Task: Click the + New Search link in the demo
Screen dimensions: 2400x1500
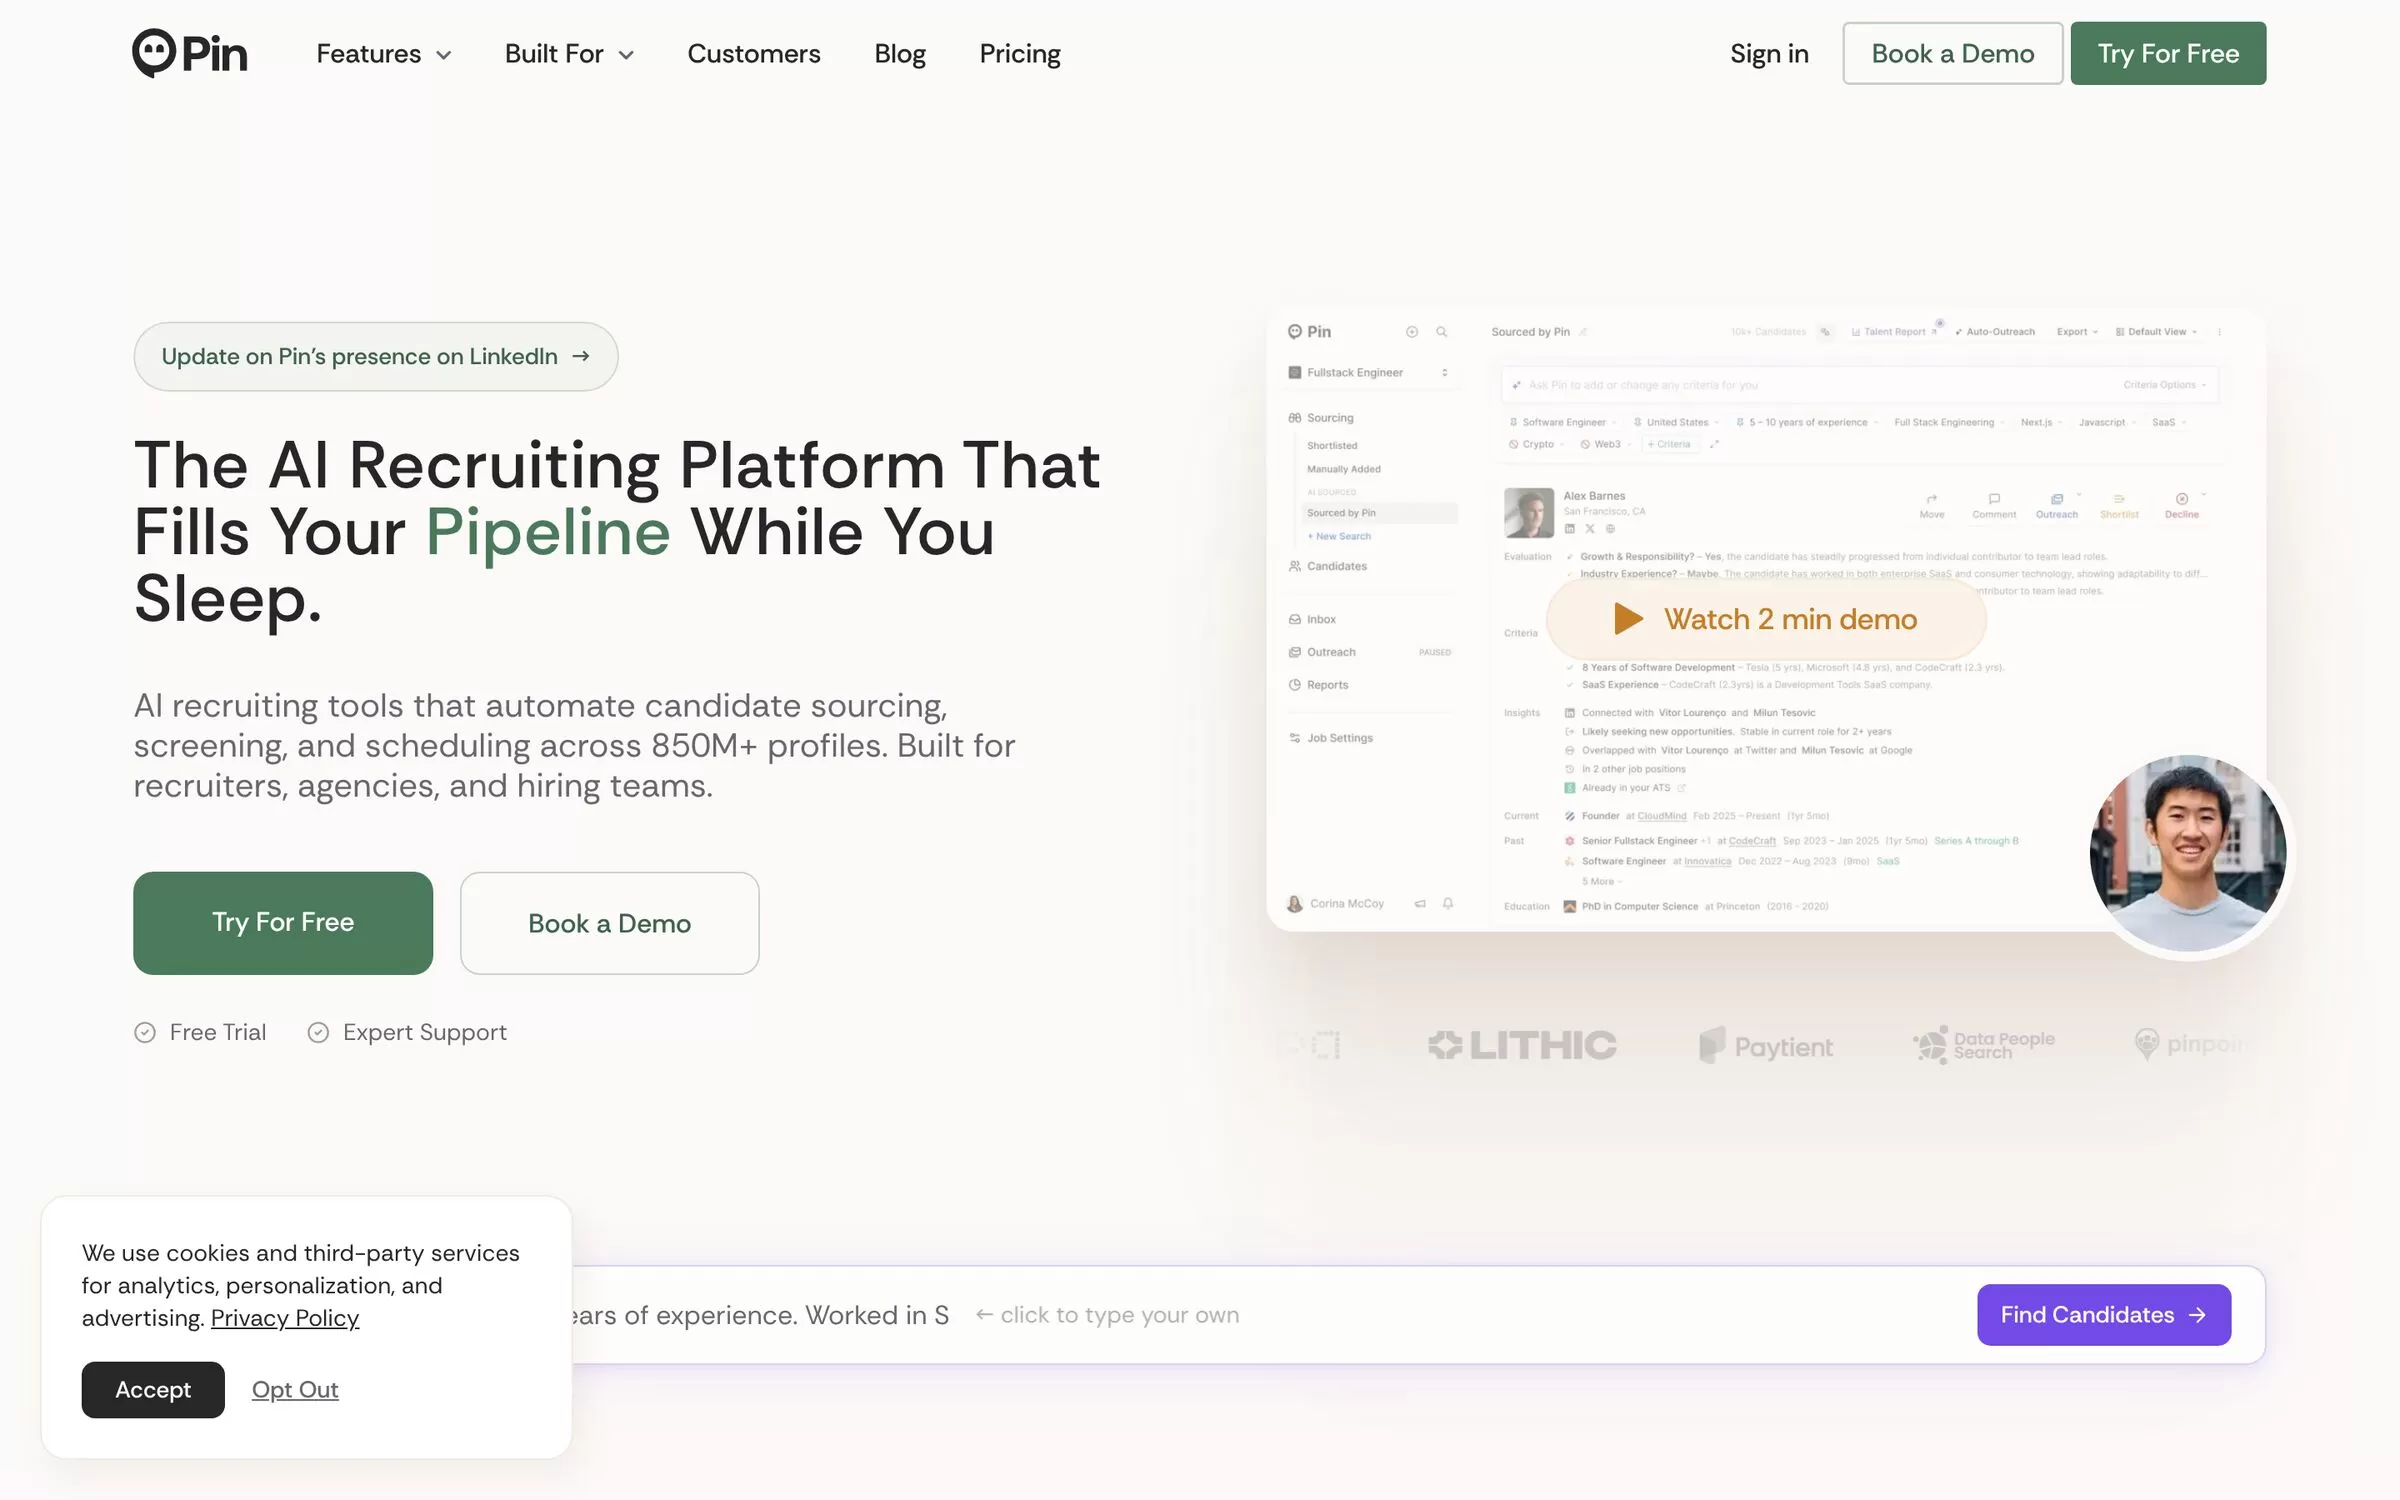Action: tap(1339, 536)
